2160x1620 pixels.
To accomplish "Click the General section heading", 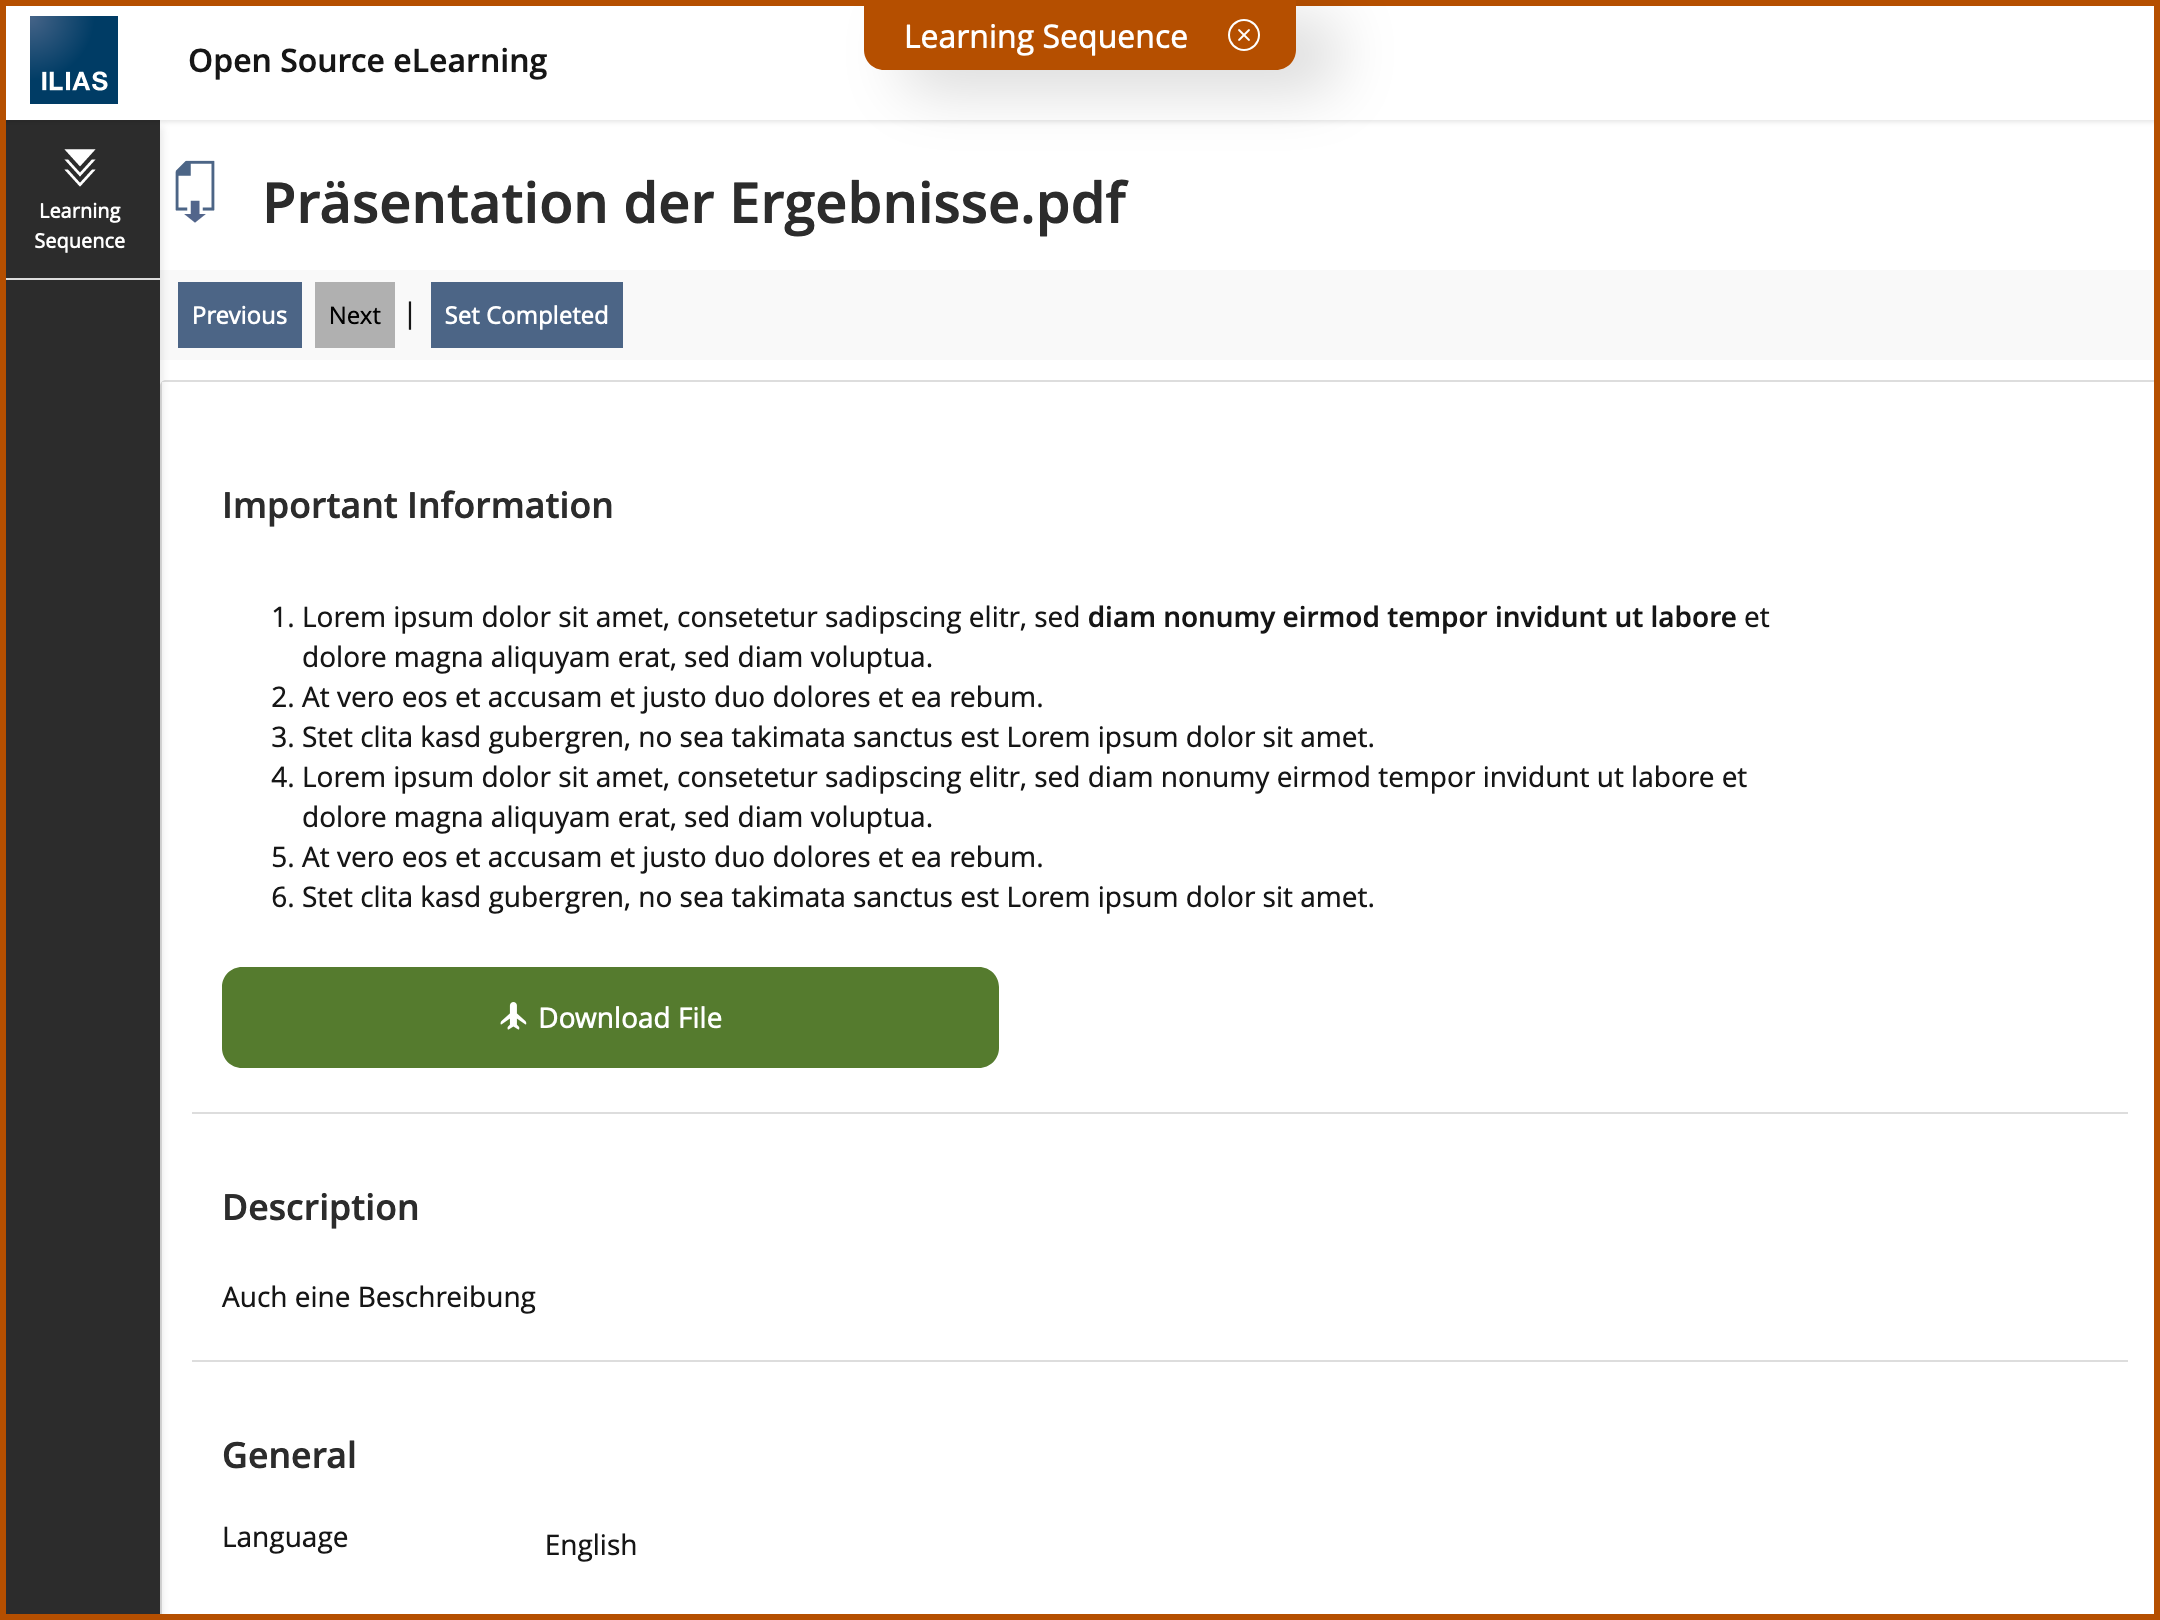I will [289, 1455].
